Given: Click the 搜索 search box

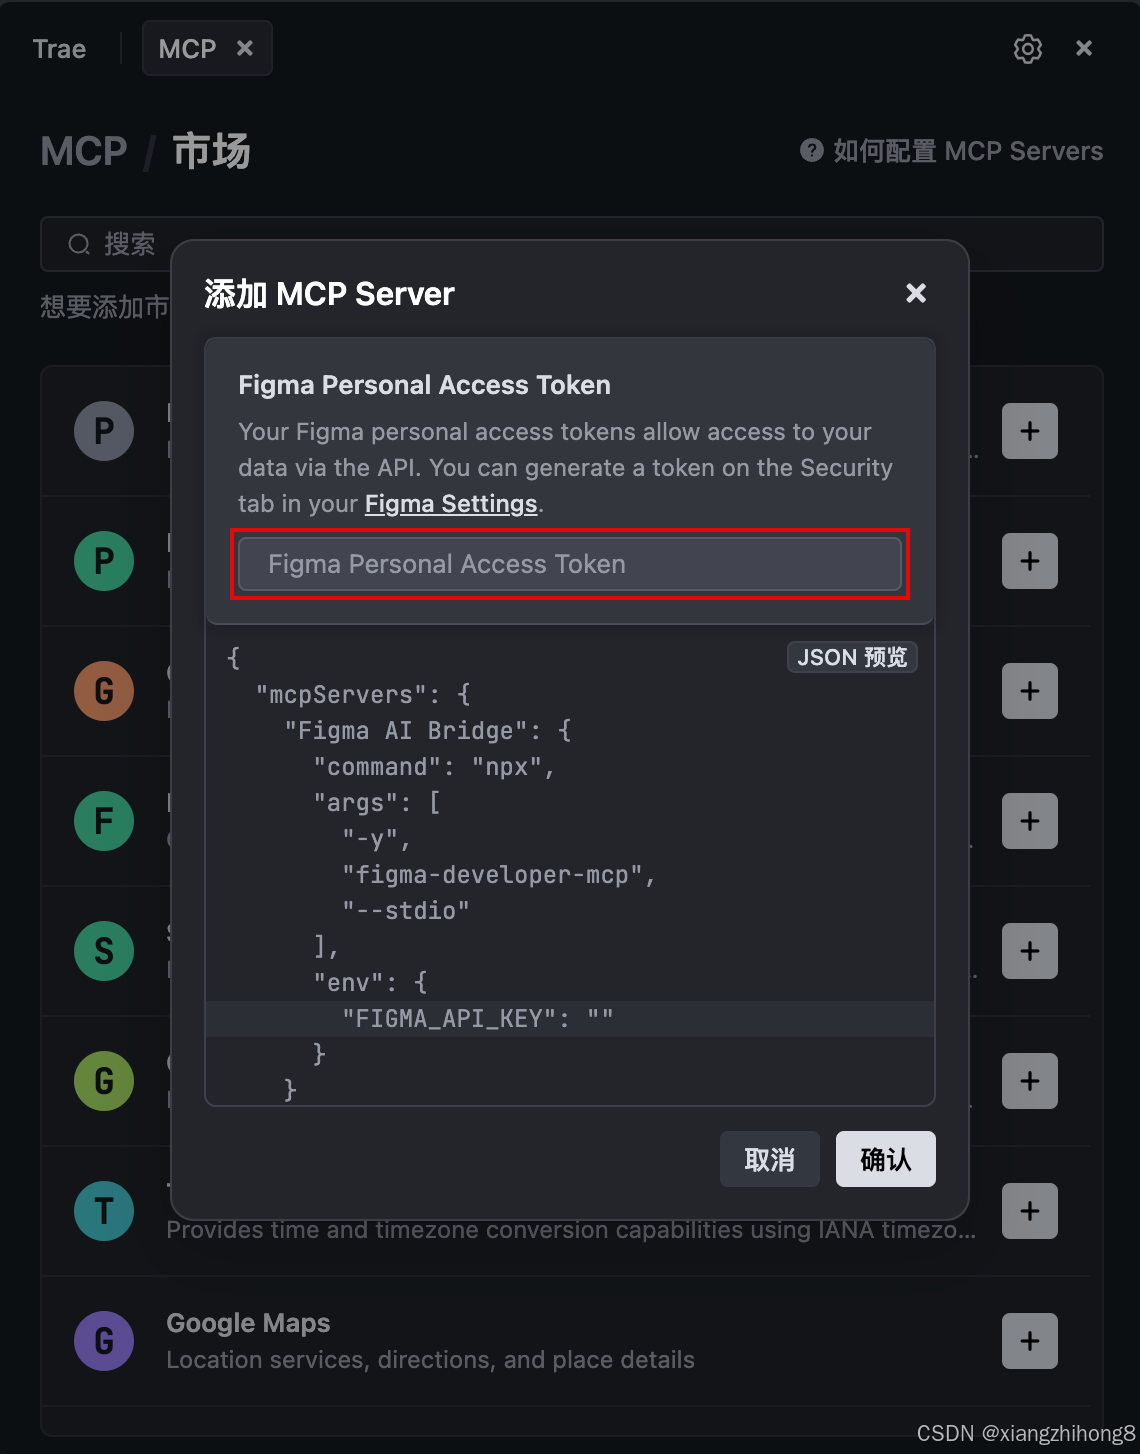Looking at the screenshot, I should pyautogui.click(x=110, y=244).
